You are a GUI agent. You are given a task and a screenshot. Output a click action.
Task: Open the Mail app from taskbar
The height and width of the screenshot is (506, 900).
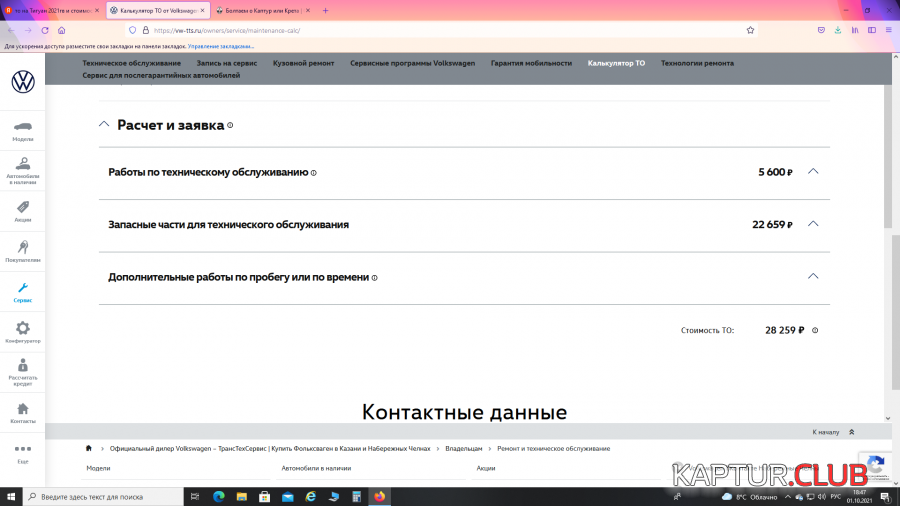288,497
